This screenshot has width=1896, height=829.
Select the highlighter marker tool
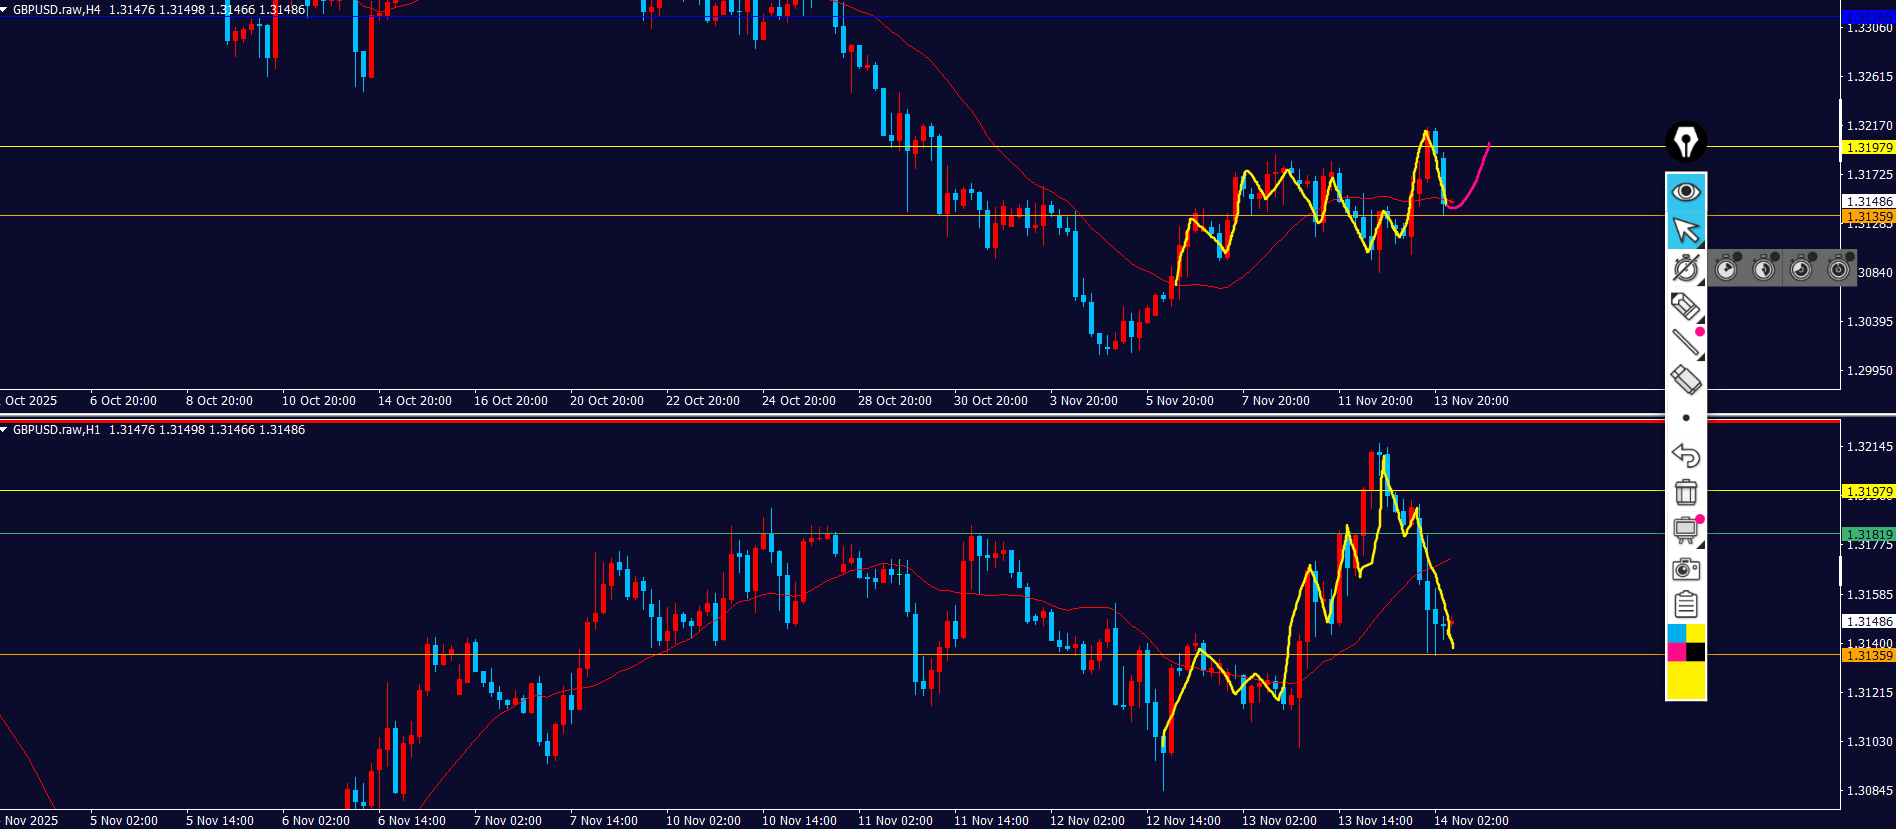click(x=1686, y=305)
